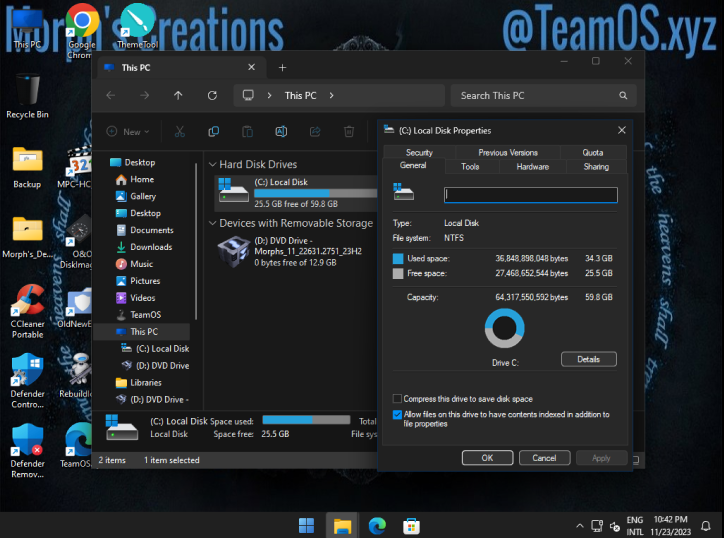
Task: Collapse Hard Disk Drives group
Action: coord(212,164)
